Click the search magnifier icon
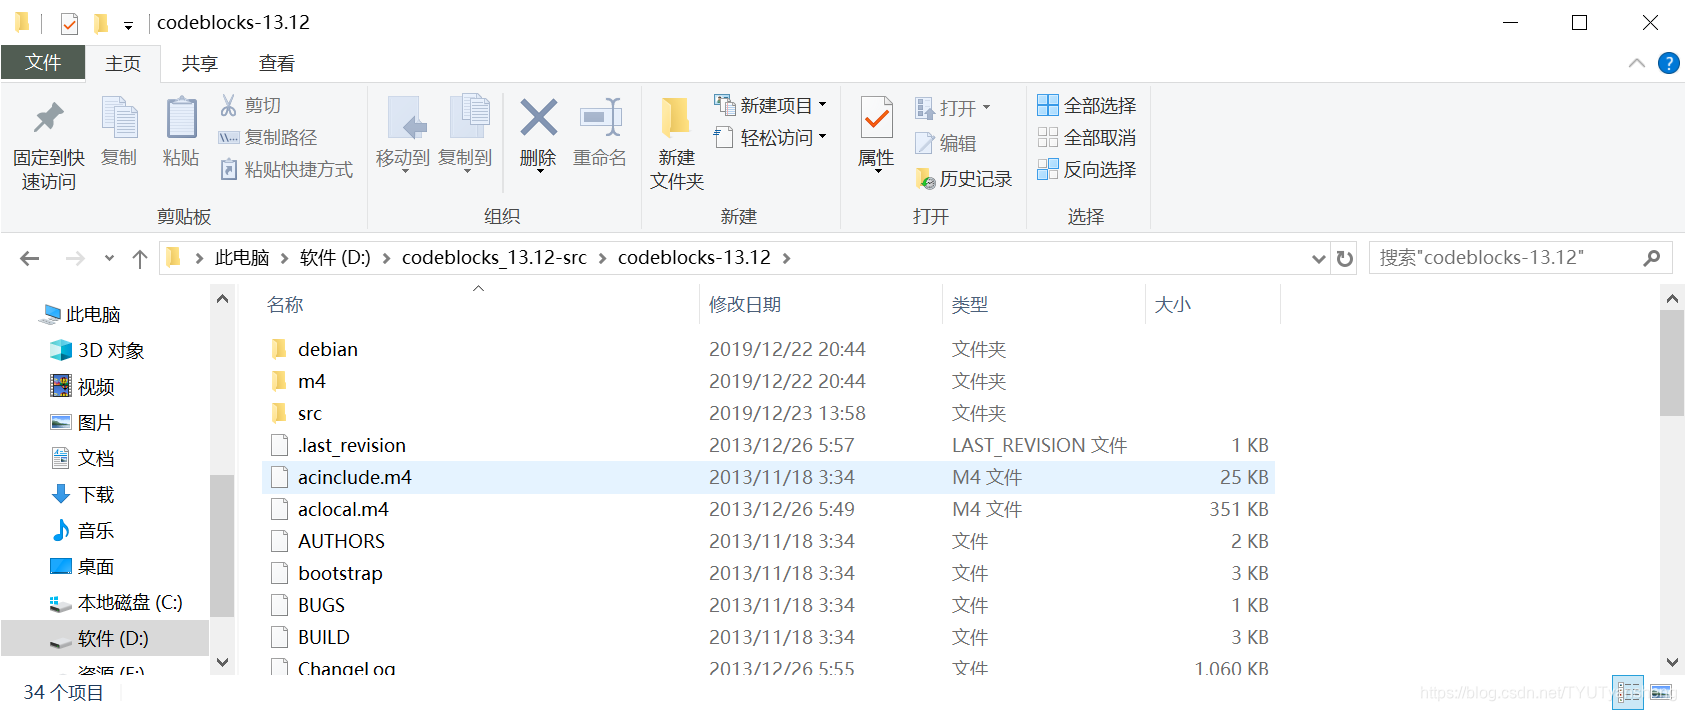The height and width of the screenshot is (711, 1686). [x=1651, y=258]
